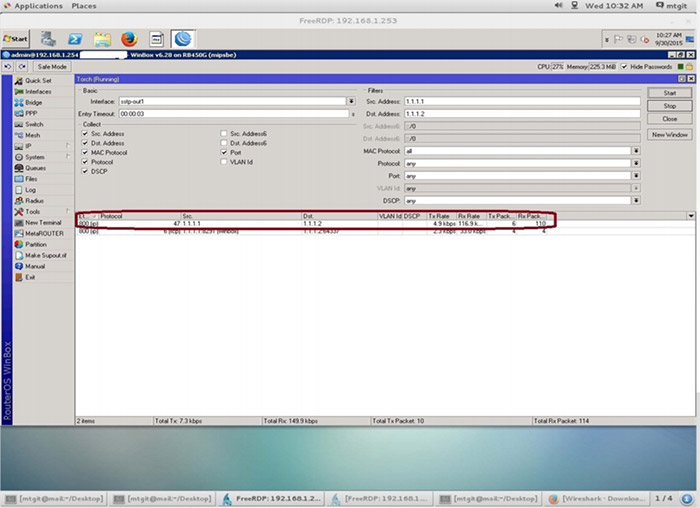The width and height of the screenshot is (700, 508).
Task: Click the volume icon in top panel
Action: tap(558, 5)
